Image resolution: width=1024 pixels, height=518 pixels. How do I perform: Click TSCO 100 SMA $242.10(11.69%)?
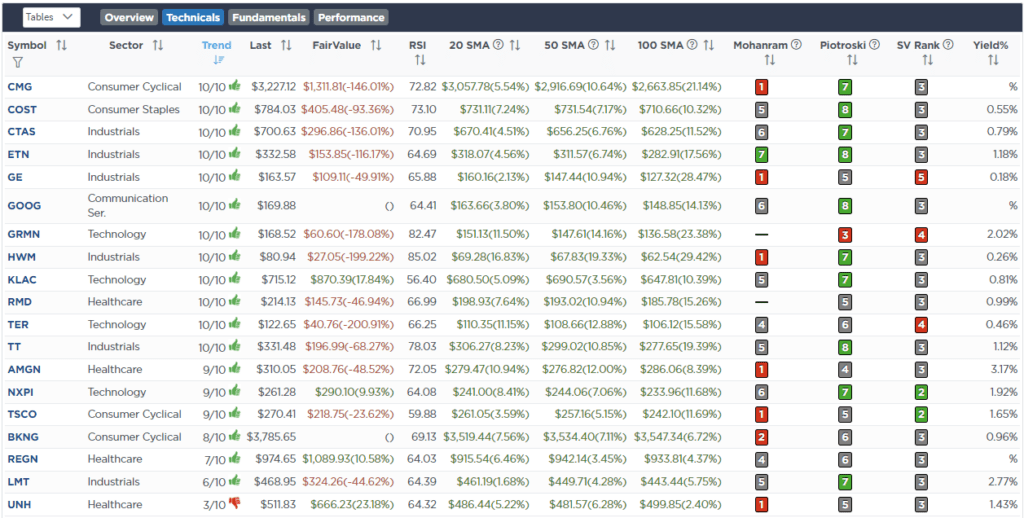pyautogui.click(x=682, y=414)
